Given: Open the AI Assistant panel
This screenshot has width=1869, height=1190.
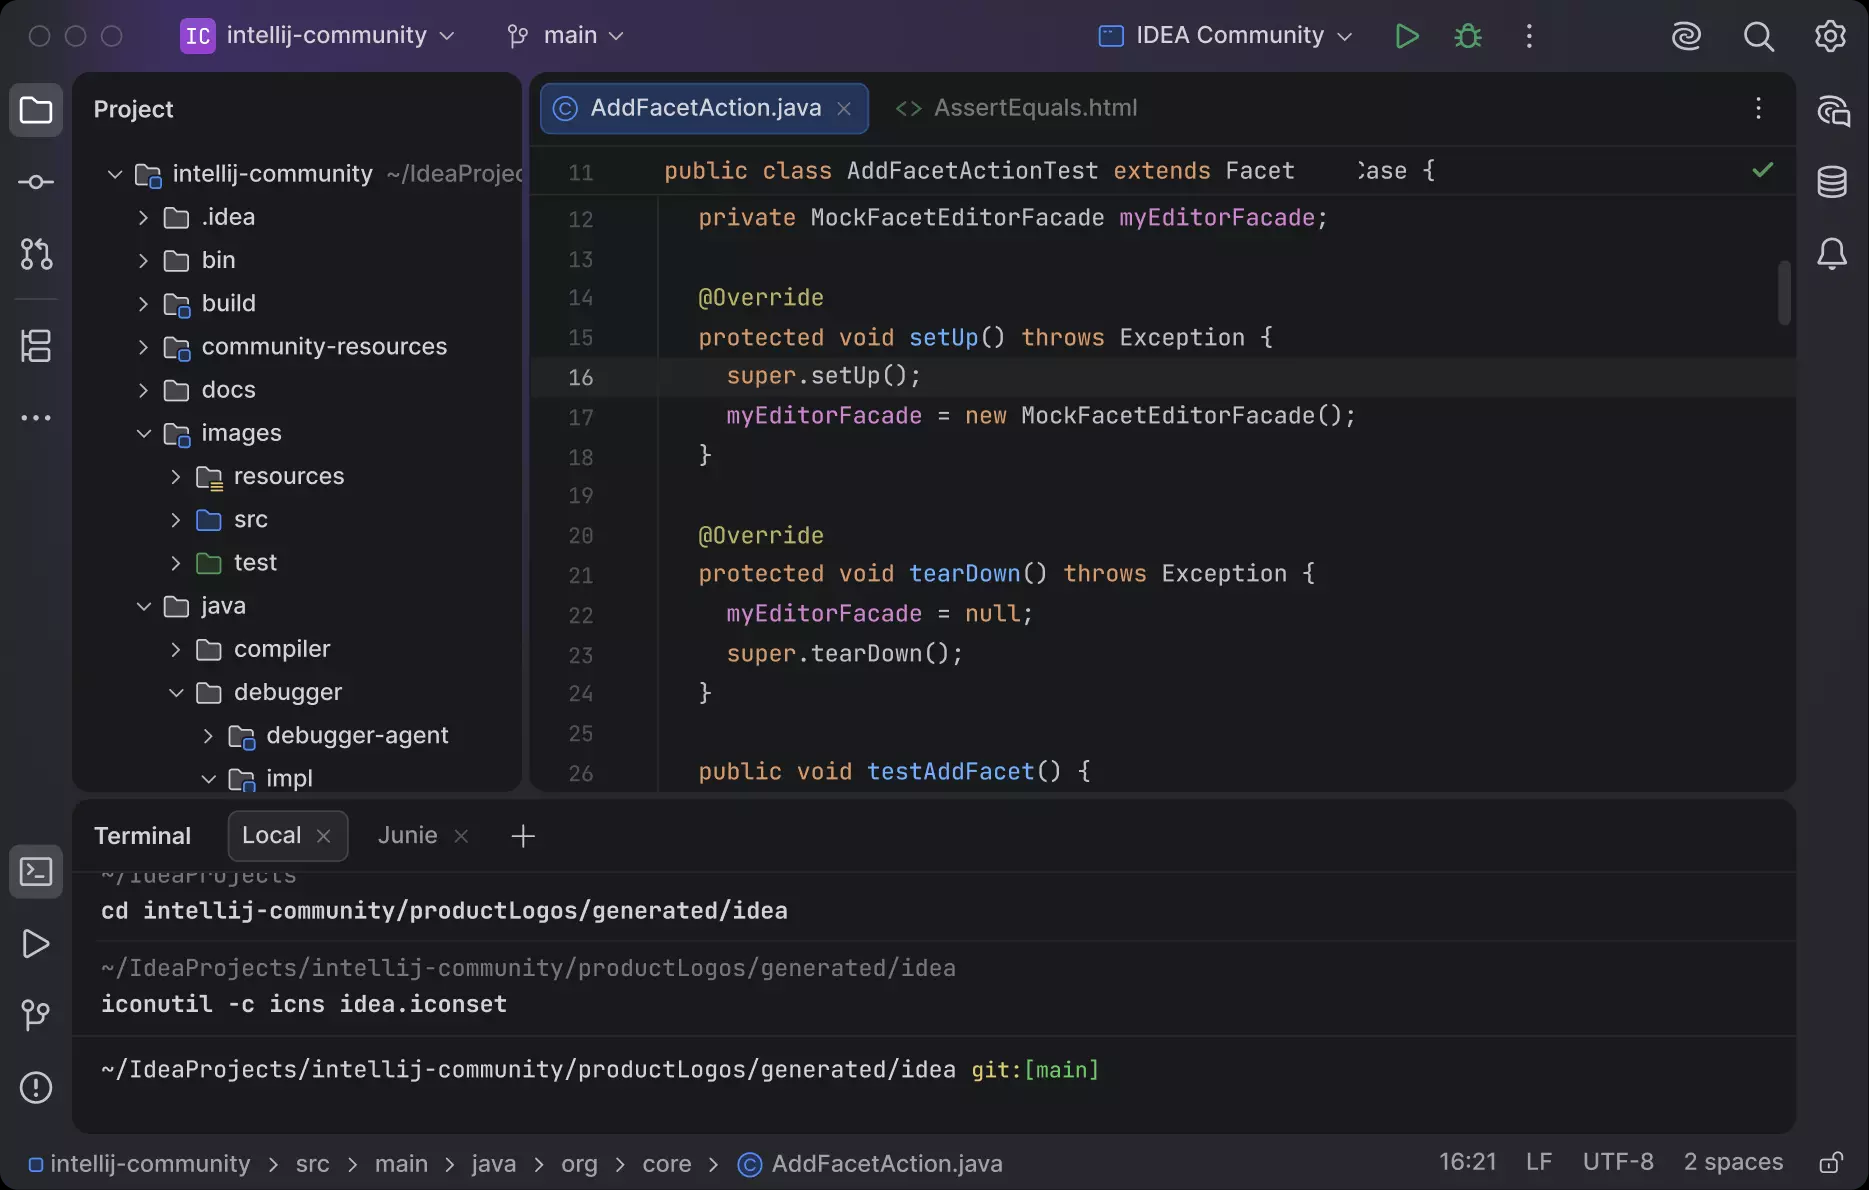Looking at the screenshot, I should [x=1833, y=110].
